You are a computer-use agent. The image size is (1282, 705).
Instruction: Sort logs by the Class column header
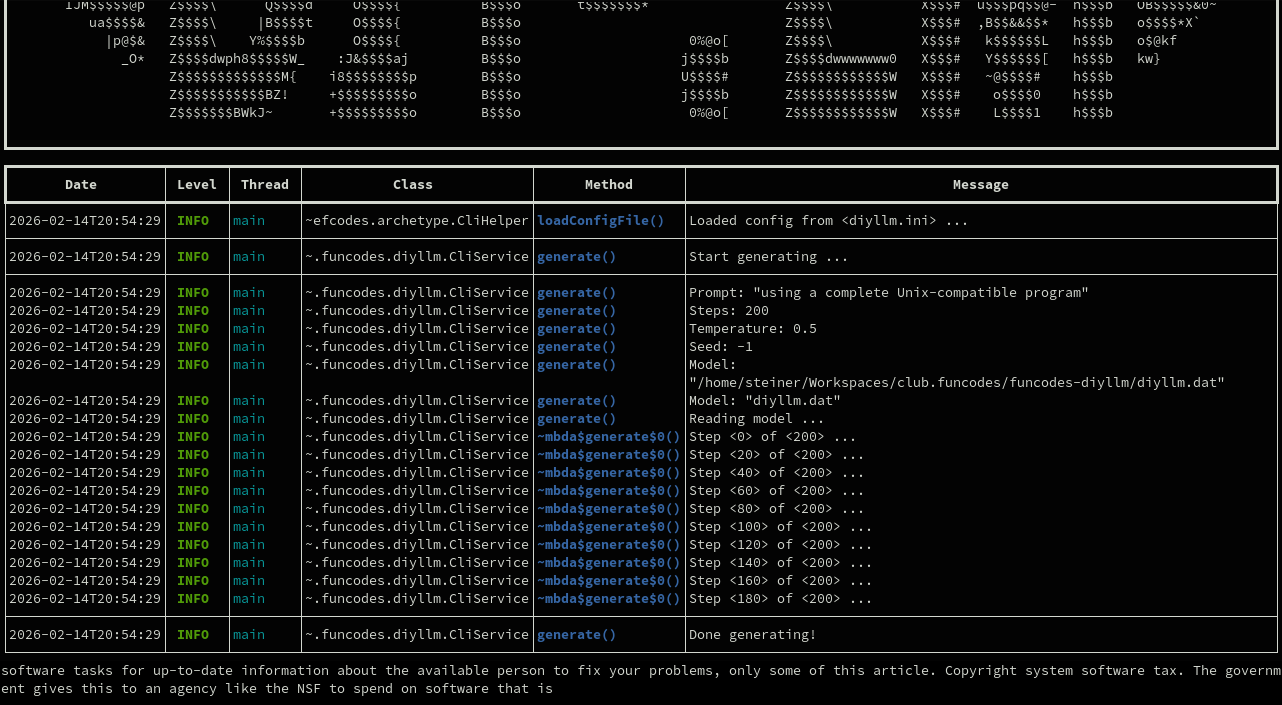pos(413,184)
